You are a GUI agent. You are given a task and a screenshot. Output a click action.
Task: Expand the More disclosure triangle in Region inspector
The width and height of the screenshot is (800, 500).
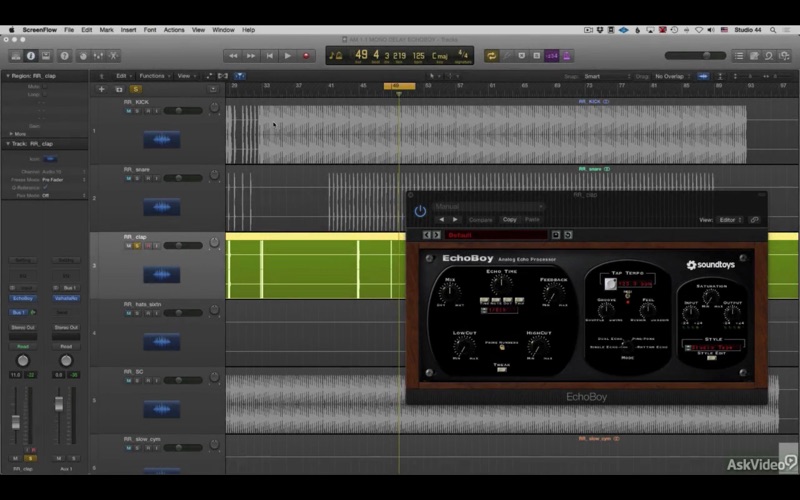click(x=11, y=134)
